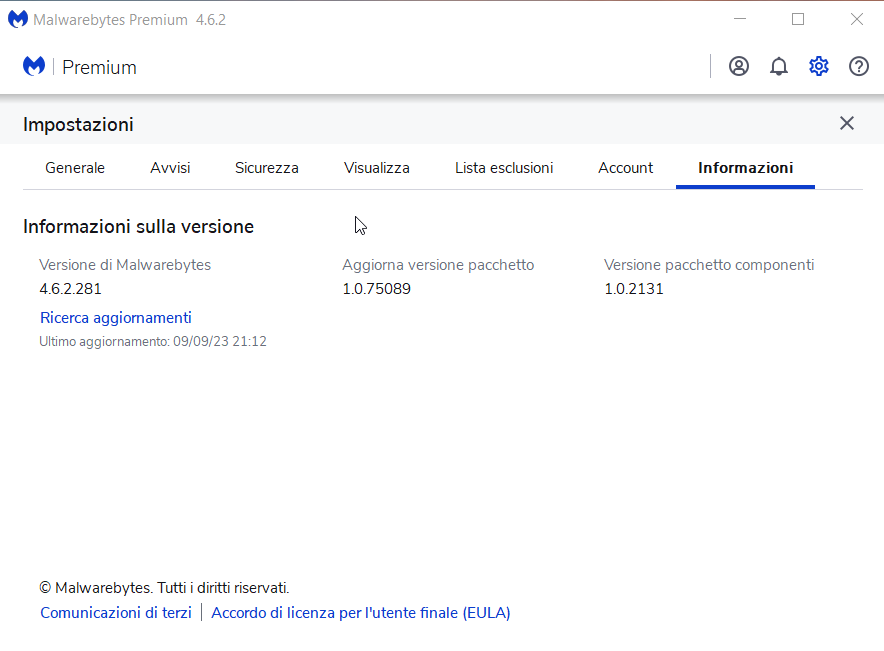The height and width of the screenshot is (651, 884).
Task: Open the account profile icon
Action: [739, 67]
